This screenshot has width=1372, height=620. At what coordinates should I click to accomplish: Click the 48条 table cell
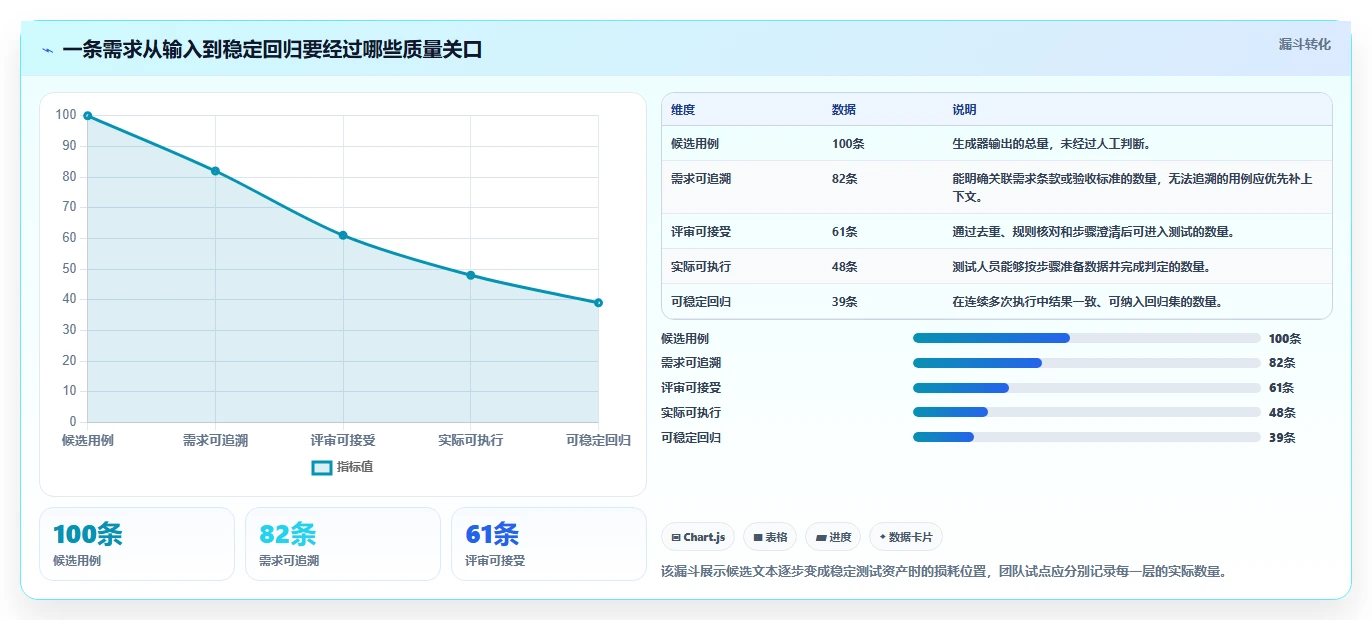[845, 267]
